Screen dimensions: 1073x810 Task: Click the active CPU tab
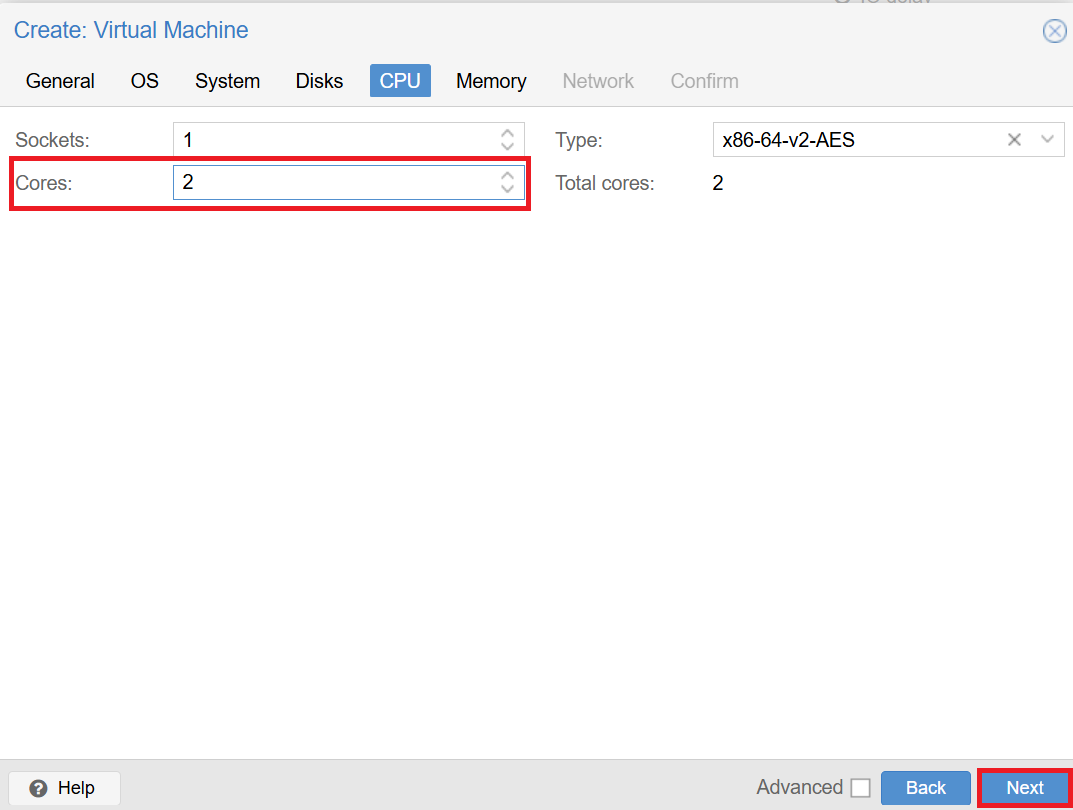point(400,81)
